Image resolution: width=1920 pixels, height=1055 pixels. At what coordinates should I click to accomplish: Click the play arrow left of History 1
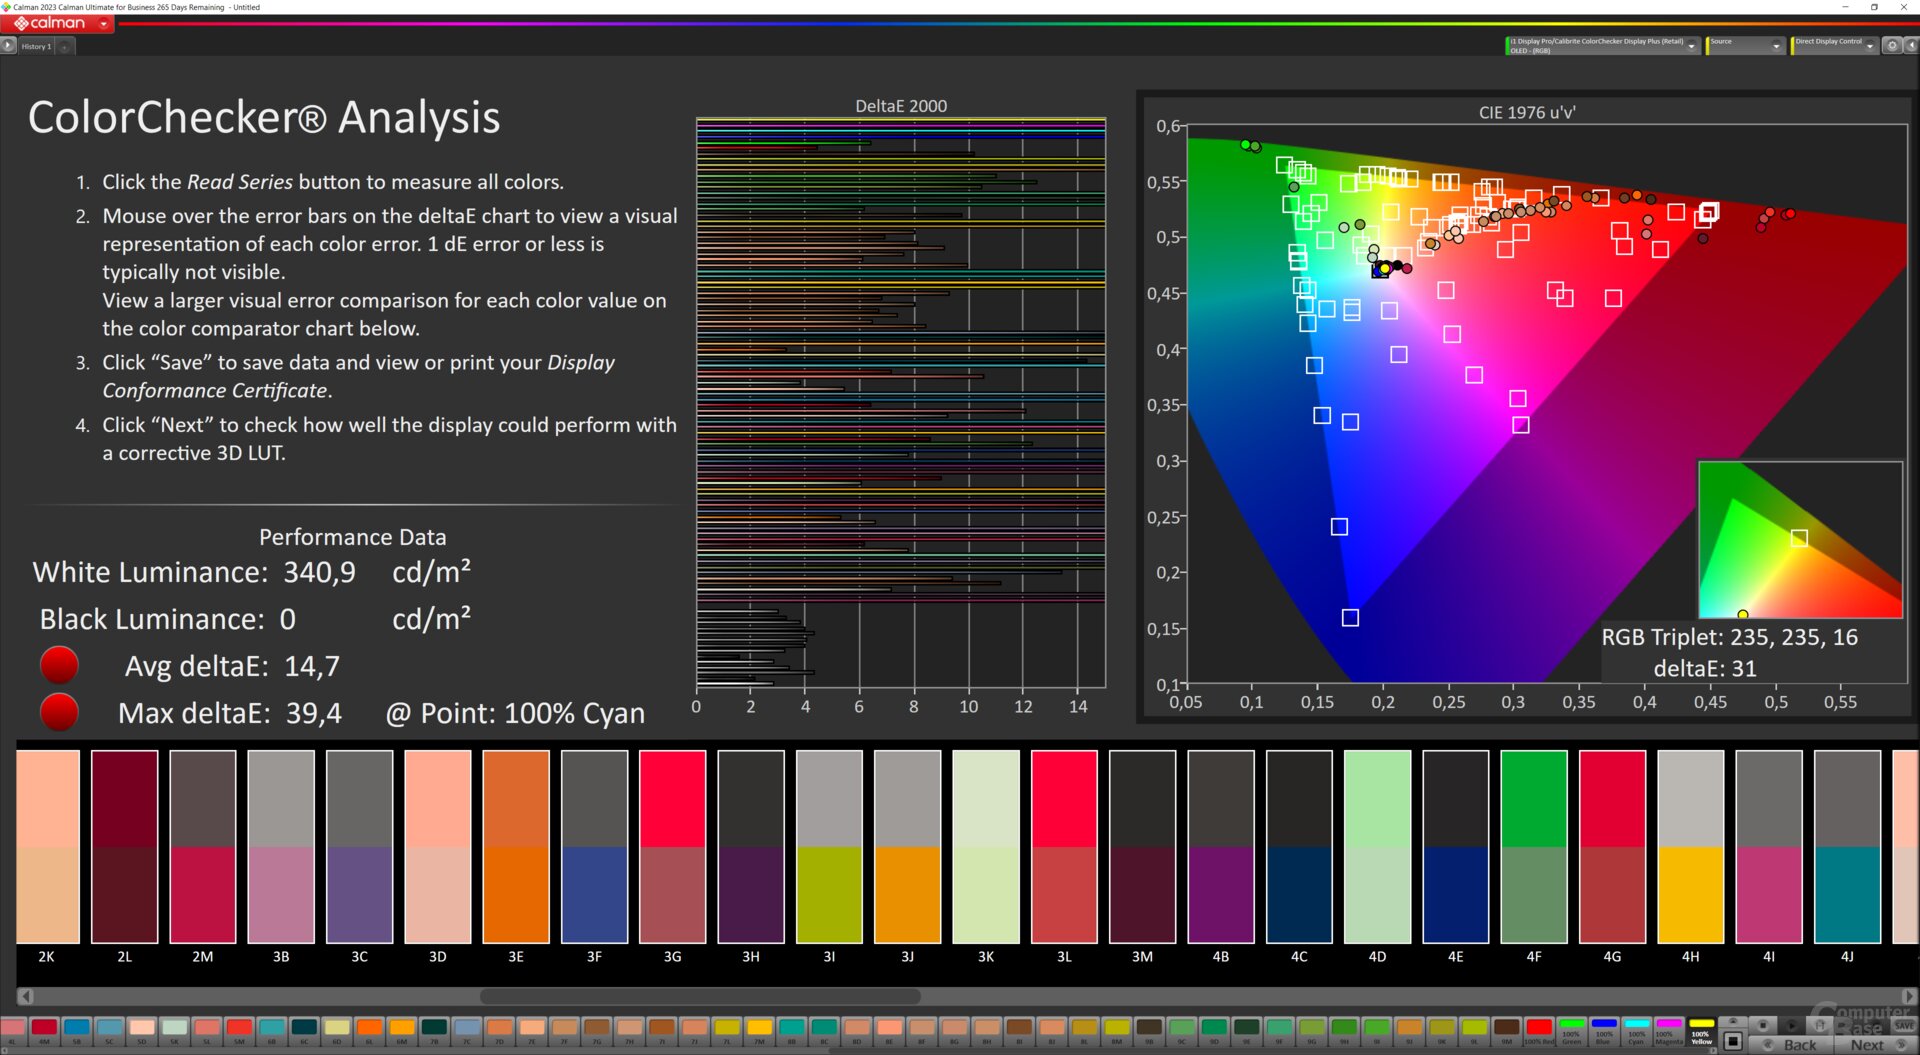[8, 46]
